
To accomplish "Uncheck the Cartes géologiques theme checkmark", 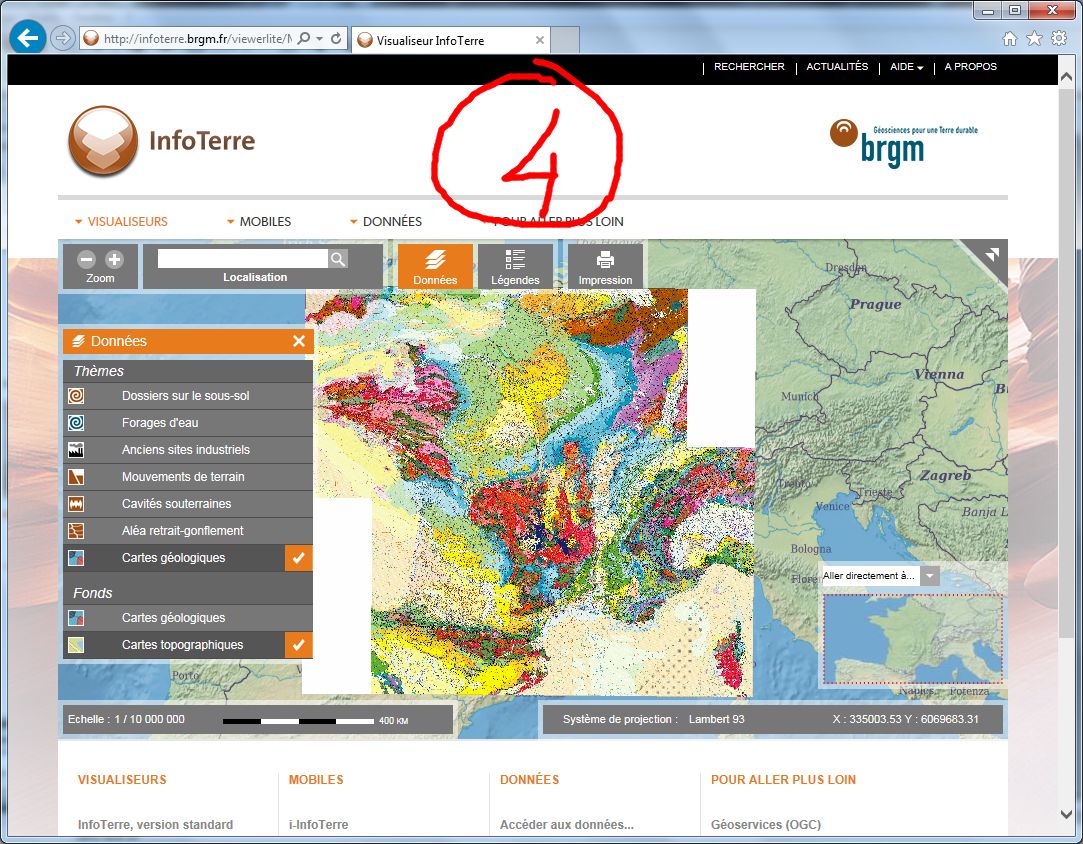I will pyautogui.click(x=298, y=558).
